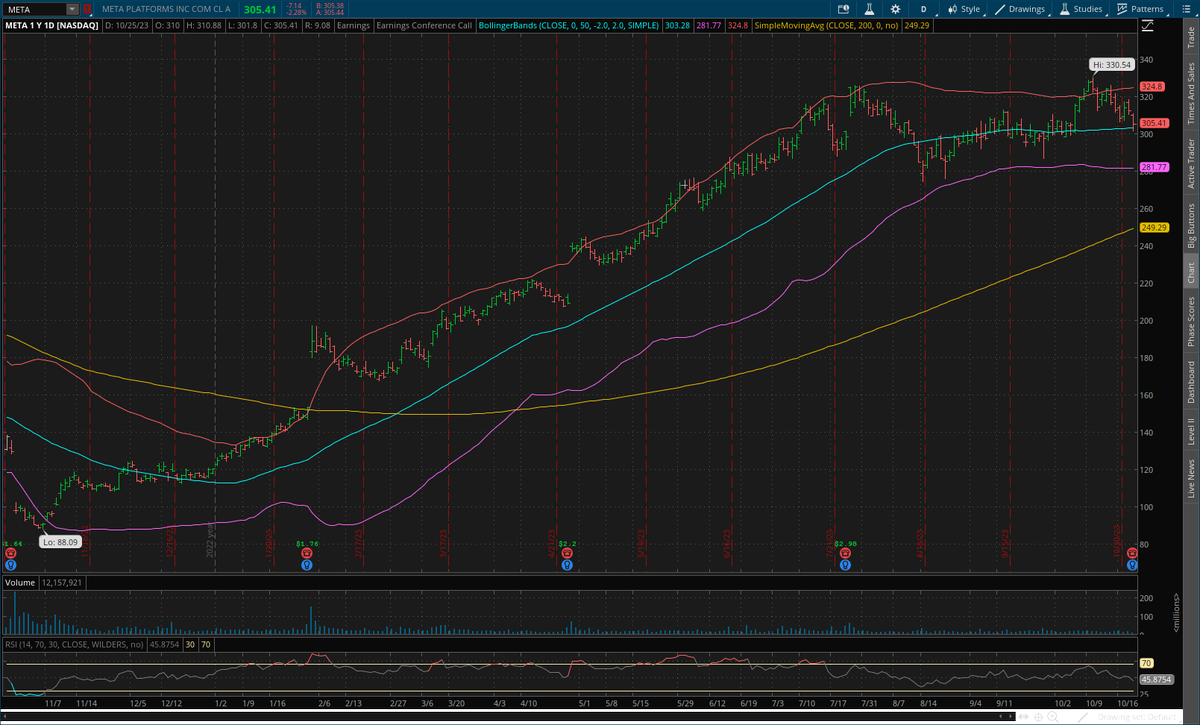Click the META symbol input field
1200x725 pixels.
point(35,10)
